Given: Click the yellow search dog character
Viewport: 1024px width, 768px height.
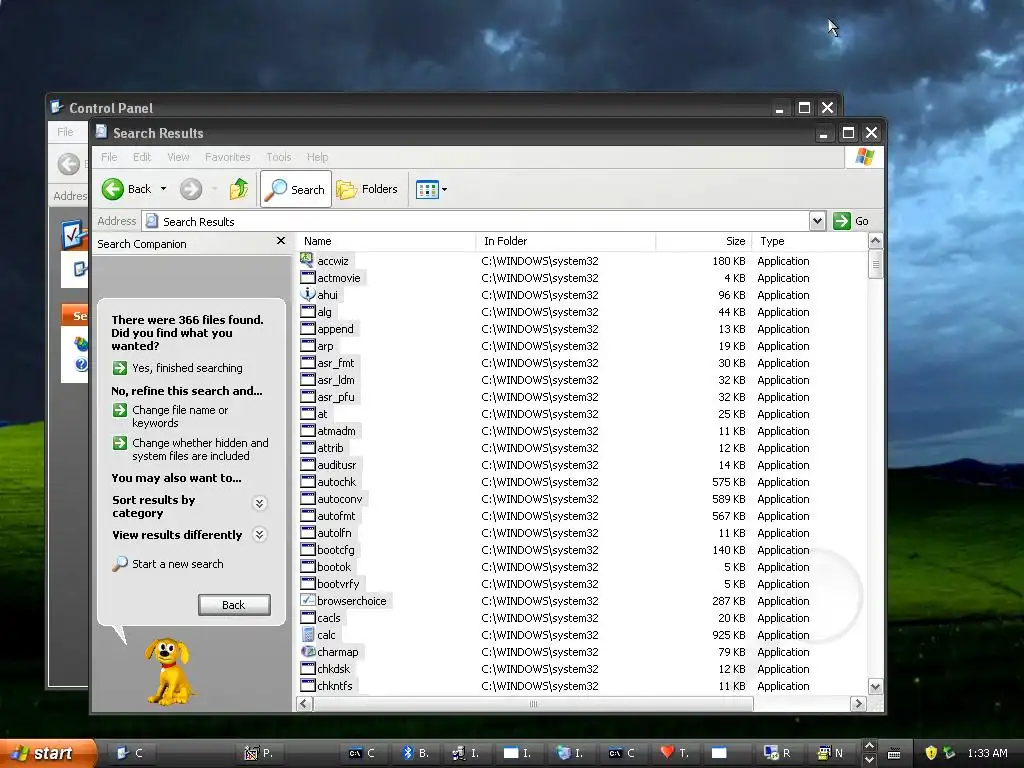Looking at the screenshot, I should (168, 671).
